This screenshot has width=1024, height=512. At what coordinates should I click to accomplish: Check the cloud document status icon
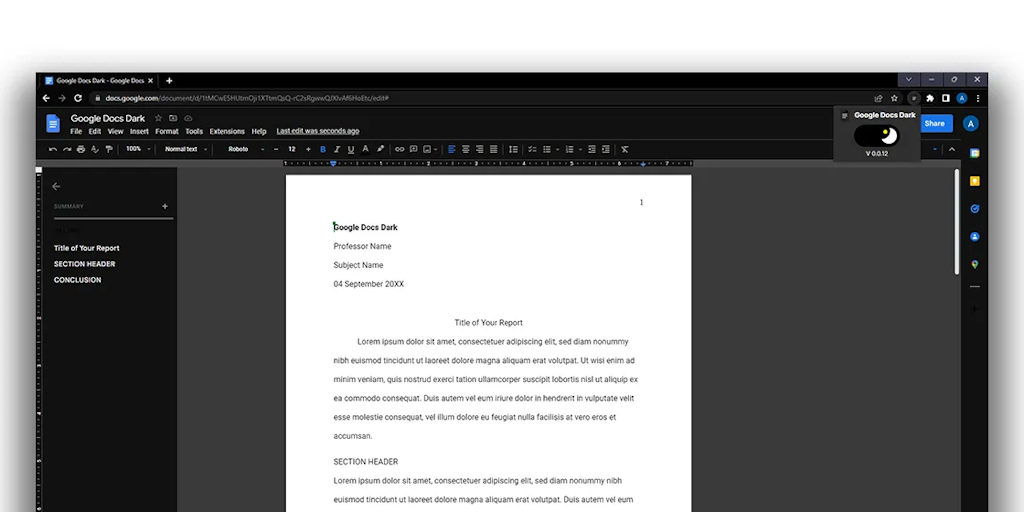coord(188,118)
